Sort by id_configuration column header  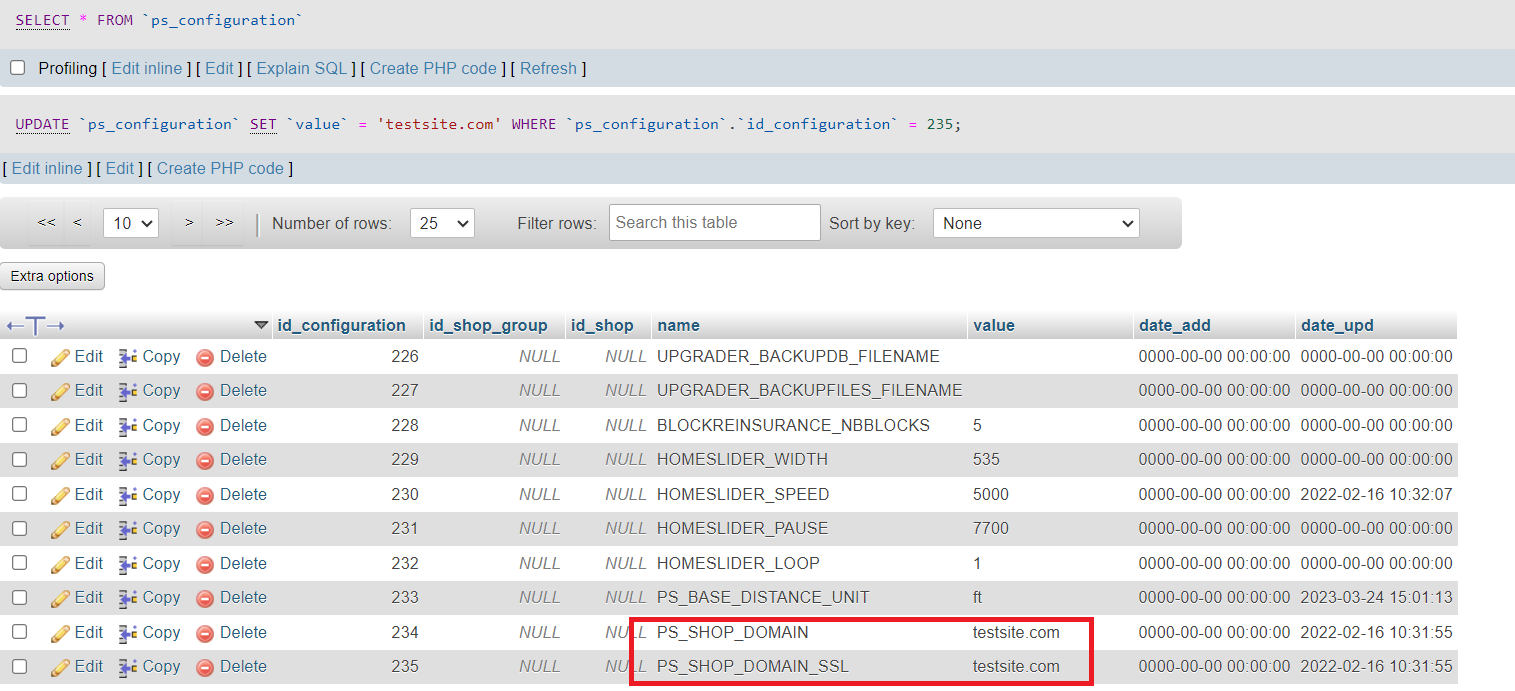tap(341, 325)
